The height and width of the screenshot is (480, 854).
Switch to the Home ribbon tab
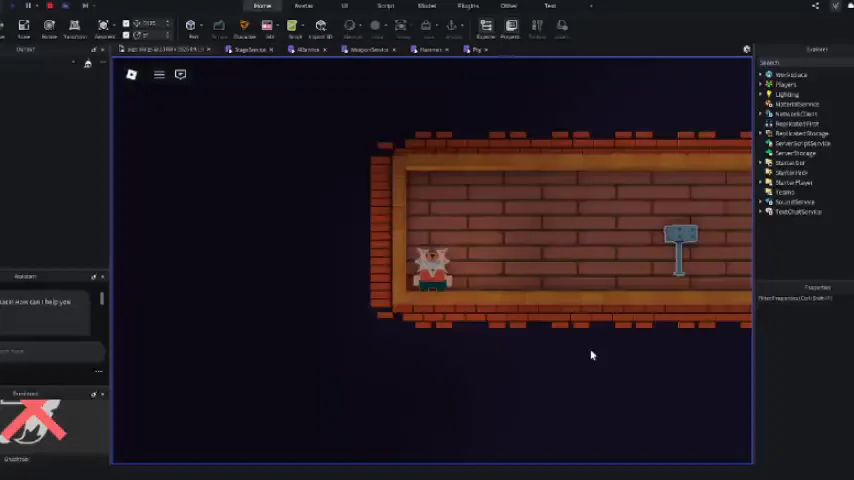point(263,5)
